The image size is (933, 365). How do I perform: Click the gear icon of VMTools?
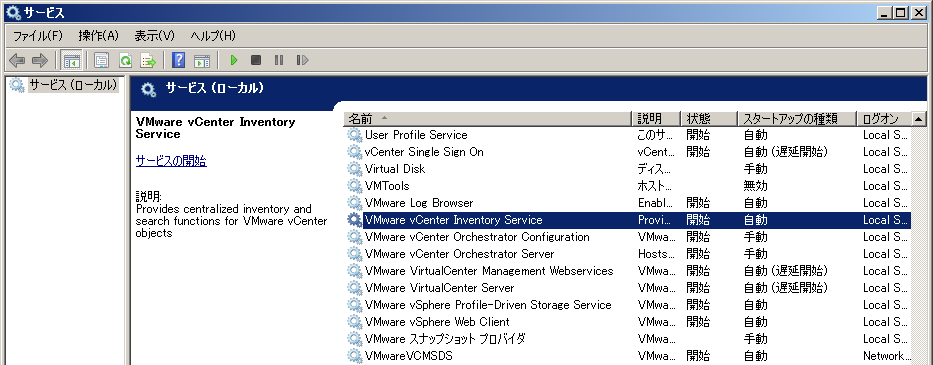(x=355, y=186)
